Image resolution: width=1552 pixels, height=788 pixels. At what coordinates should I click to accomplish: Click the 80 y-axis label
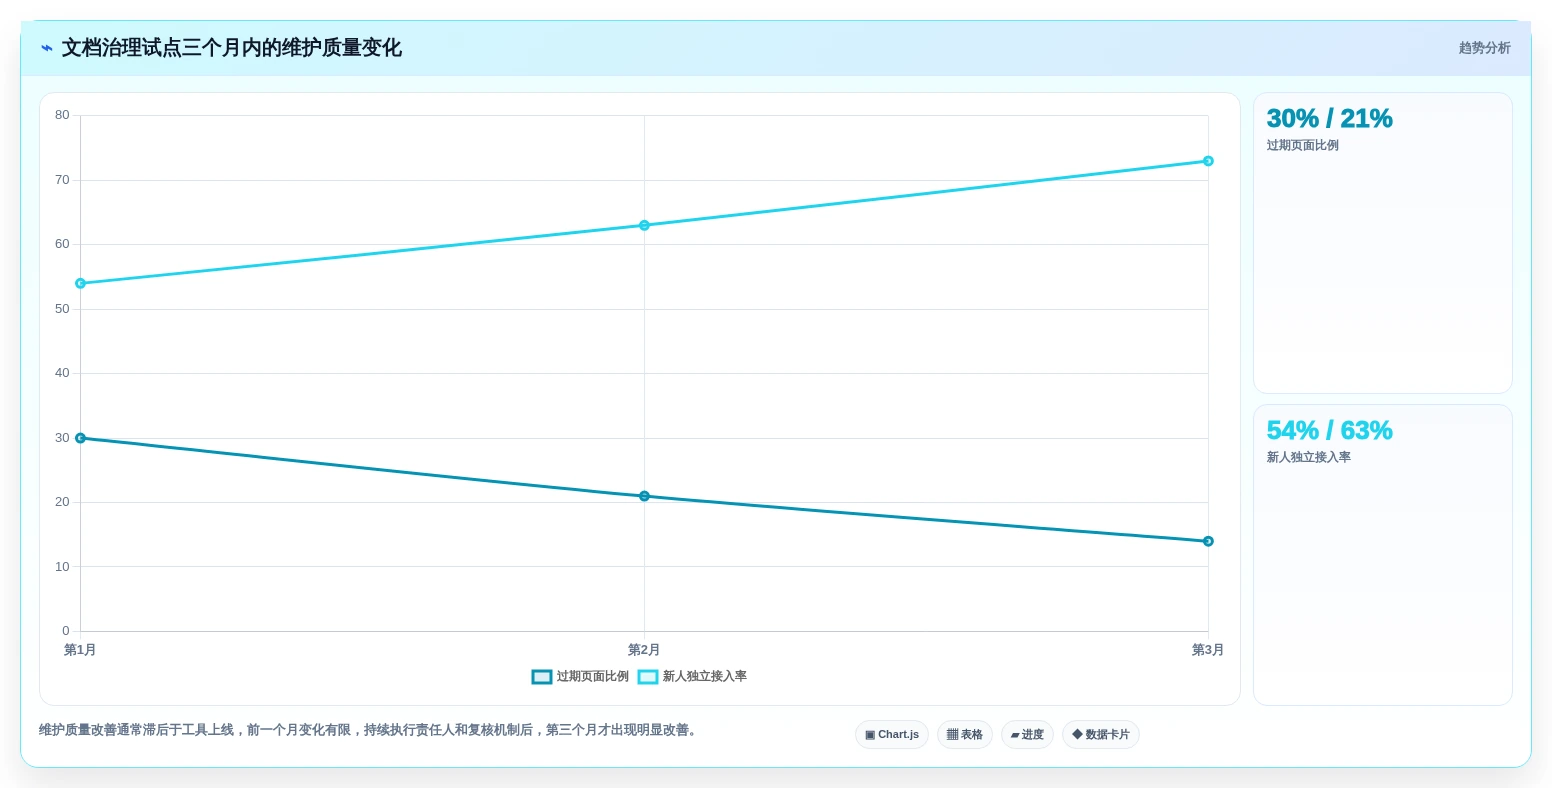[x=62, y=115]
